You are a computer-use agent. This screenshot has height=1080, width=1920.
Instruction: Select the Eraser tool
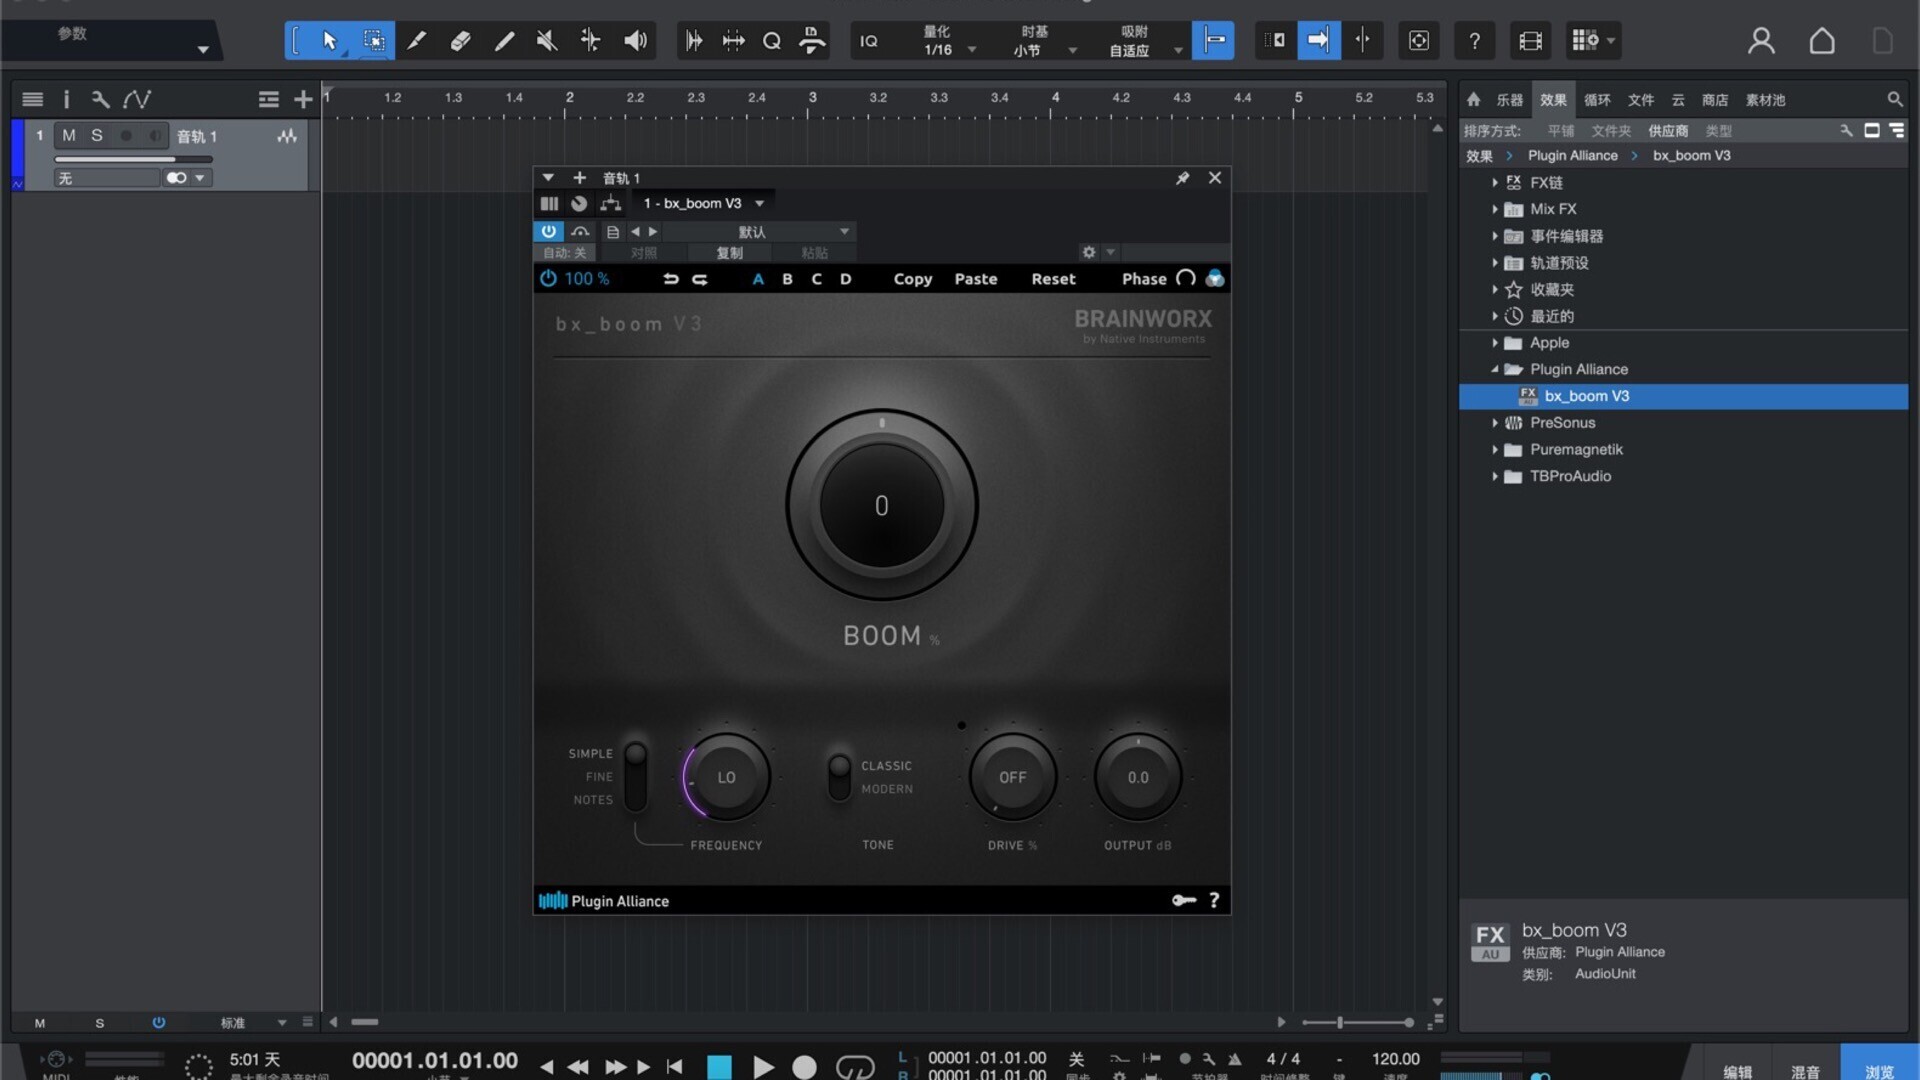click(460, 41)
